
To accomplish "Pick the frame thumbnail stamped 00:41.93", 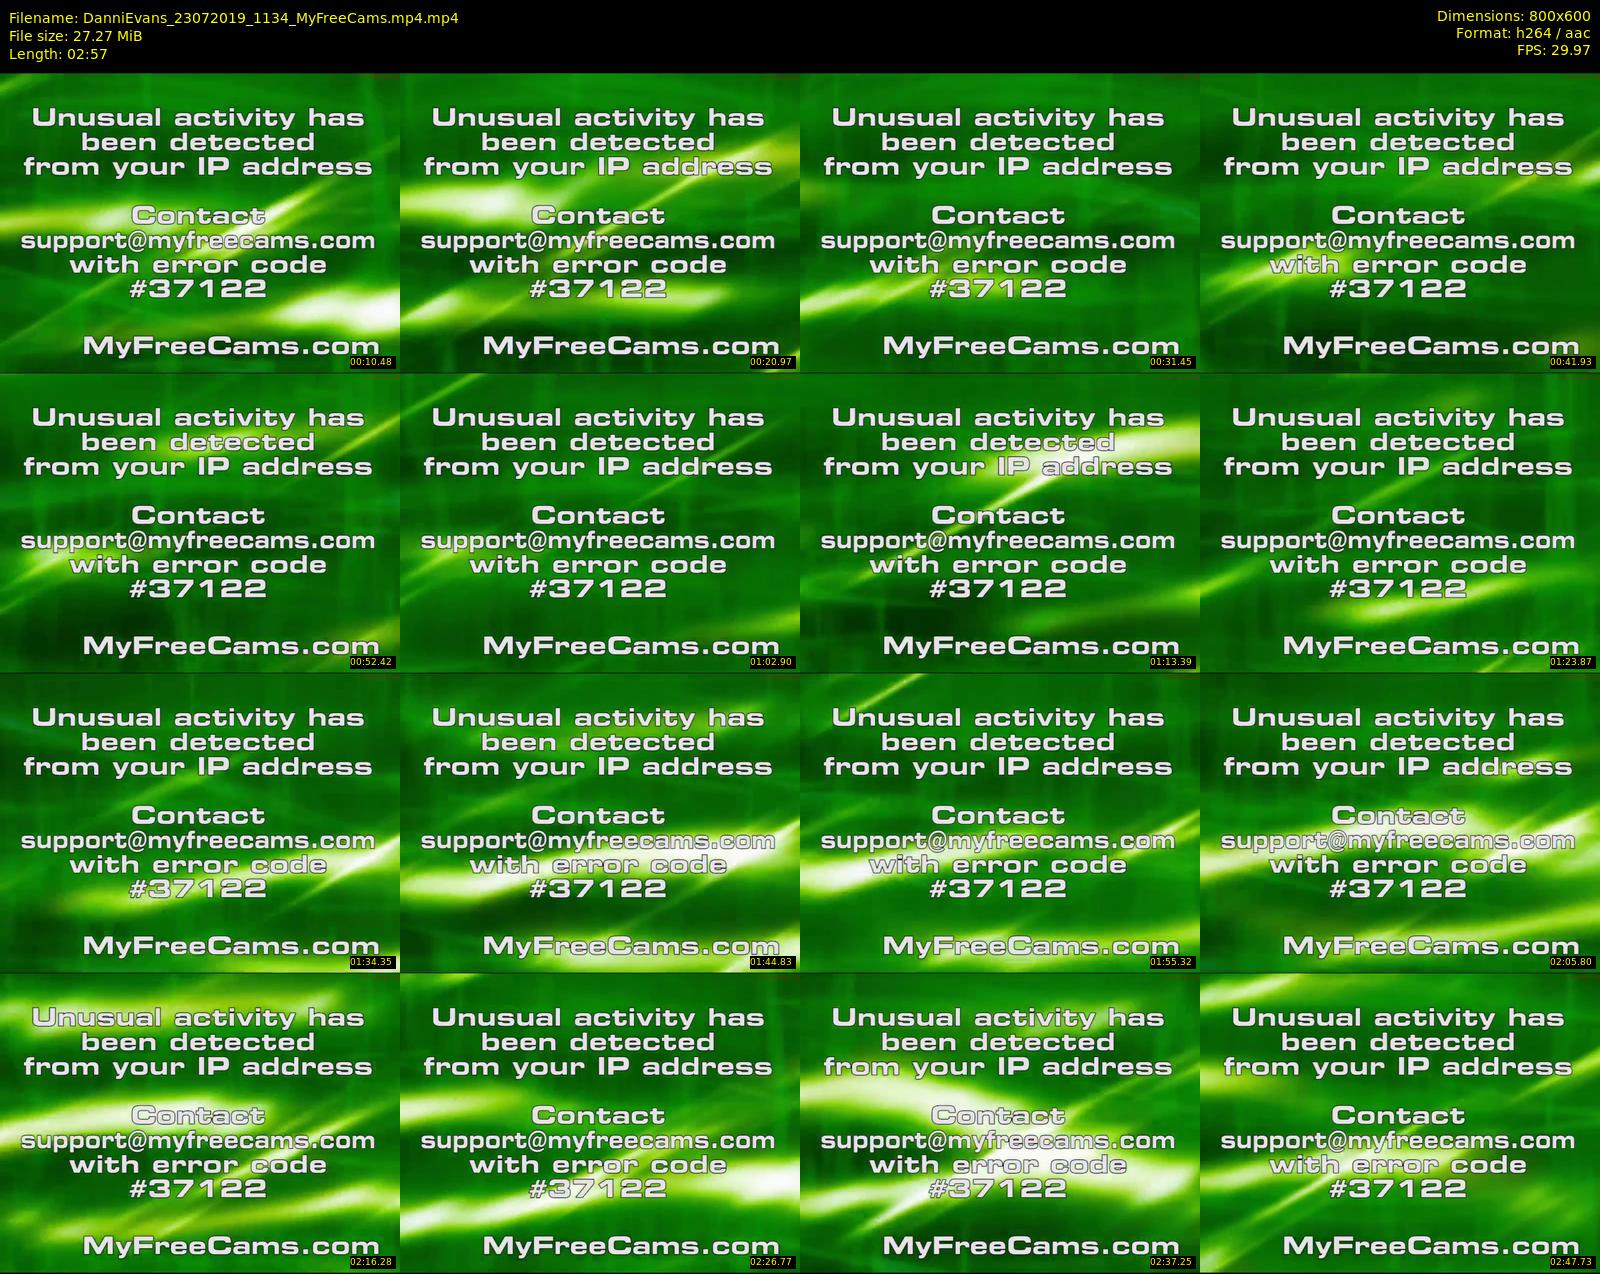I will (x=1399, y=222).
